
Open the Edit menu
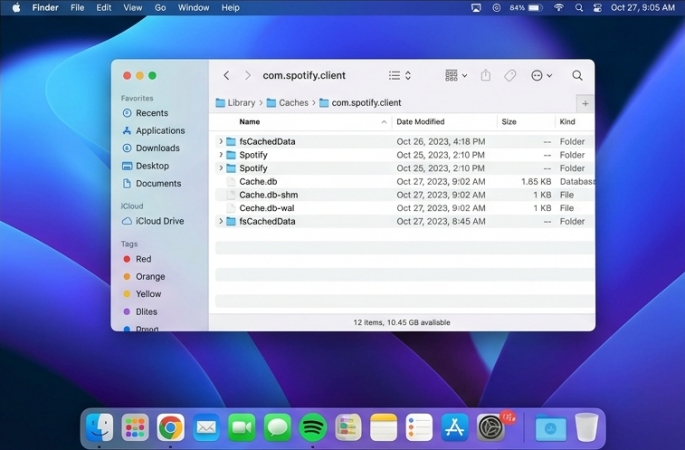[104, 8]
